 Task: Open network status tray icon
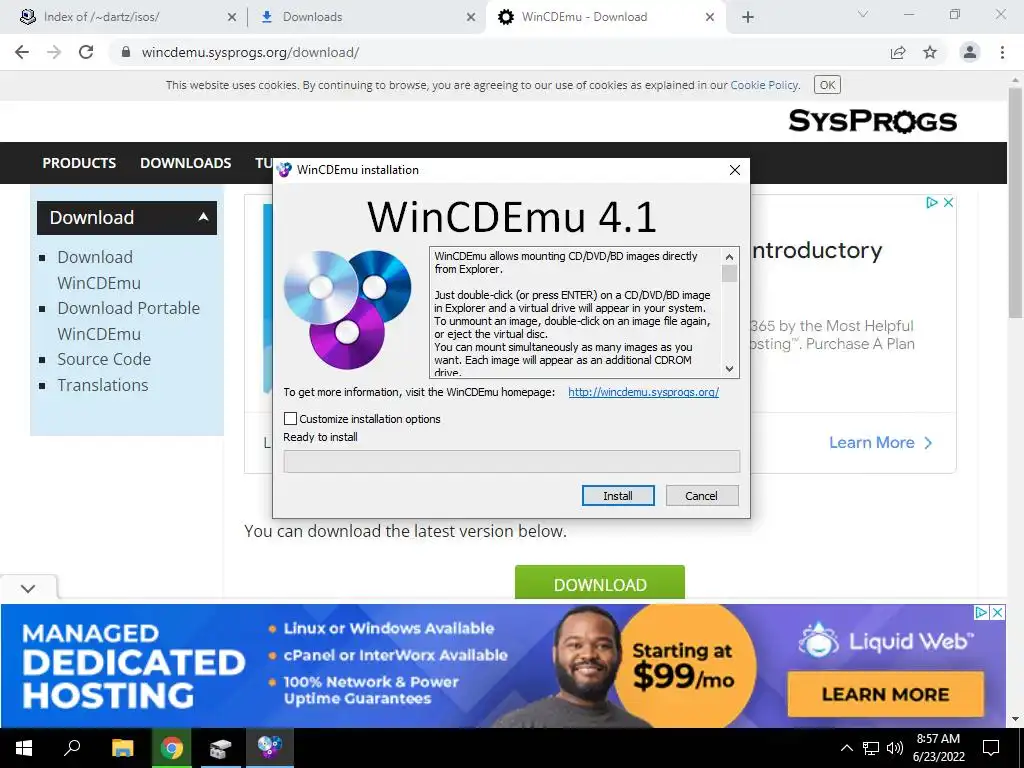871,748
